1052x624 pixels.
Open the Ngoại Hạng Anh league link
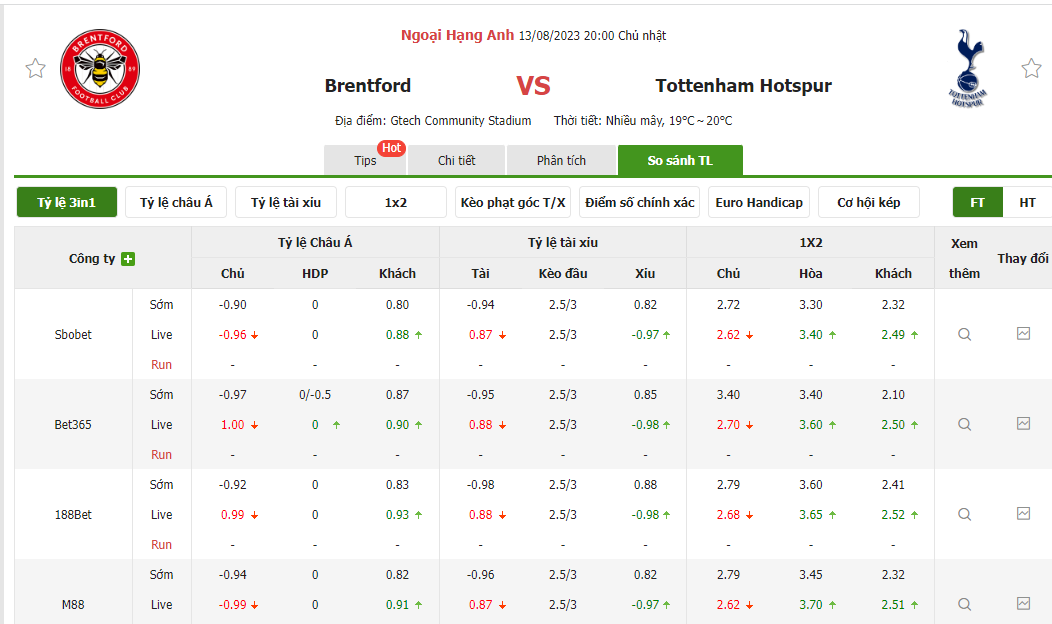(458, 35)
